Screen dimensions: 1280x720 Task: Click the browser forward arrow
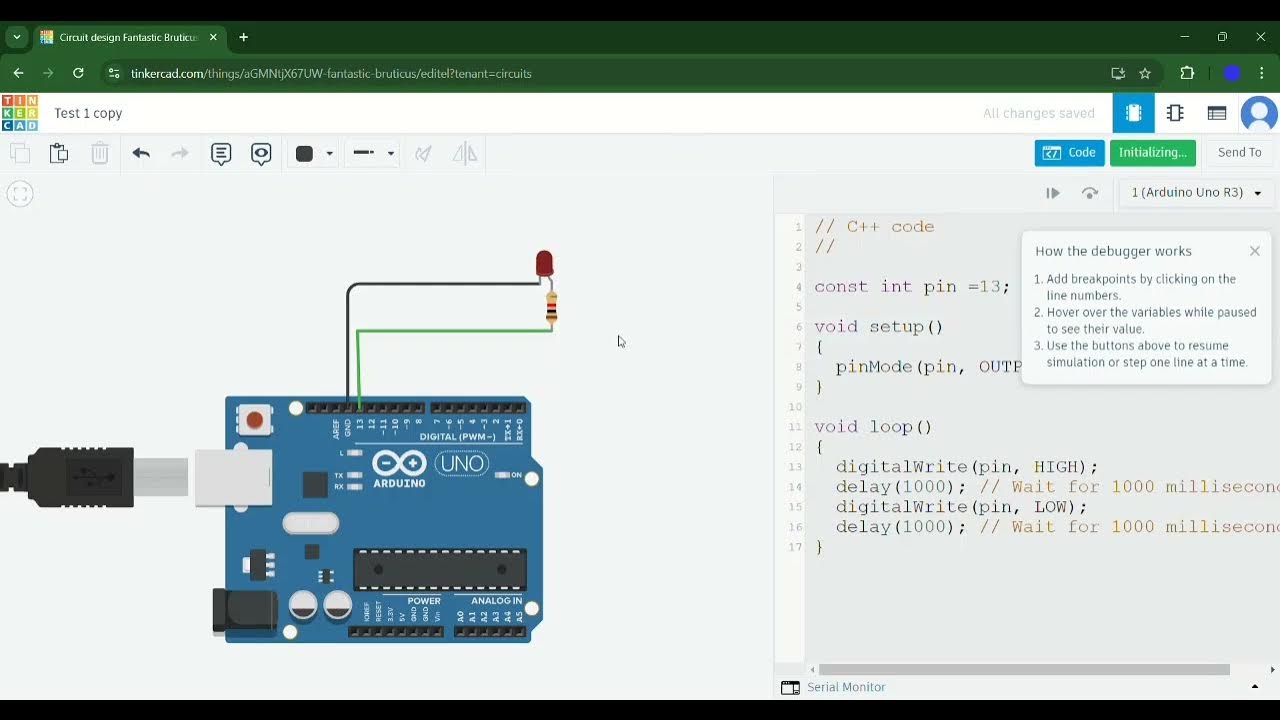tap(48, 73)
